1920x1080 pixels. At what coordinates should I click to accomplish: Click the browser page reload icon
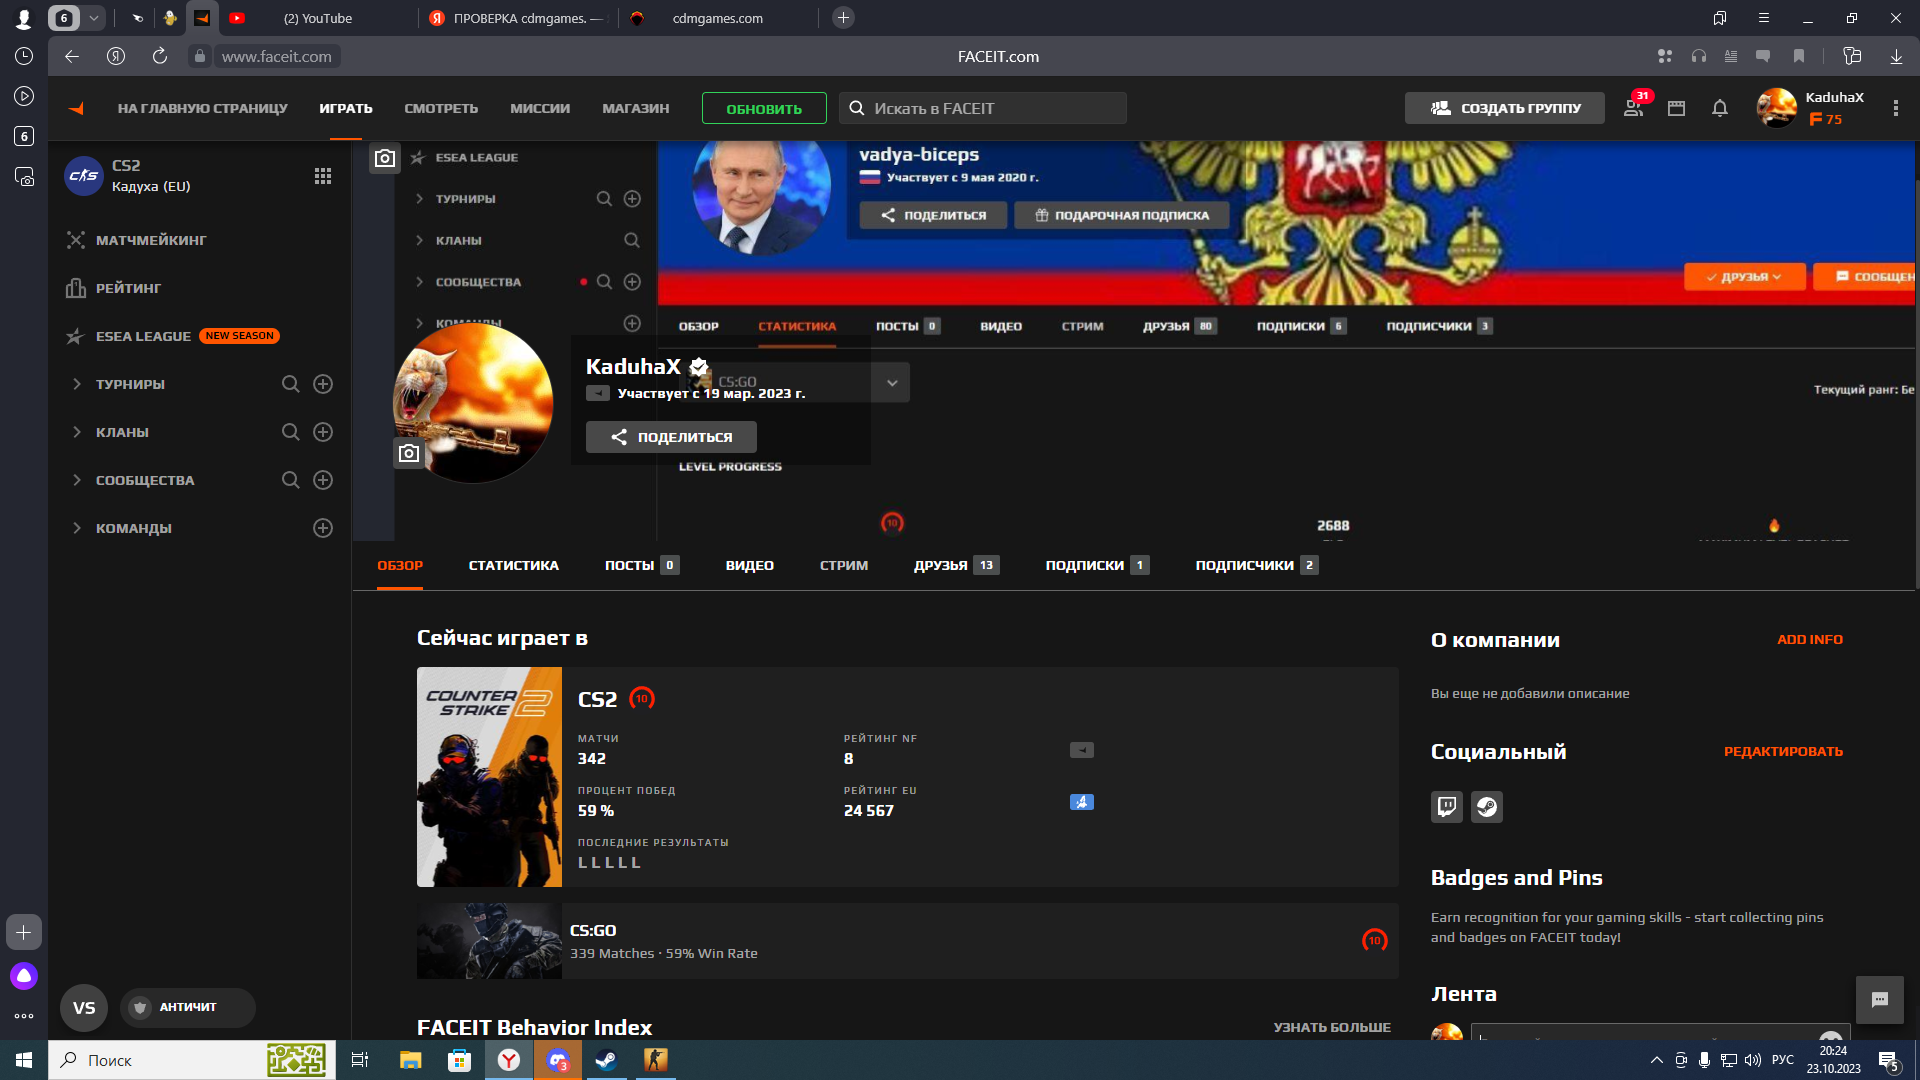[x=160, y=56]
